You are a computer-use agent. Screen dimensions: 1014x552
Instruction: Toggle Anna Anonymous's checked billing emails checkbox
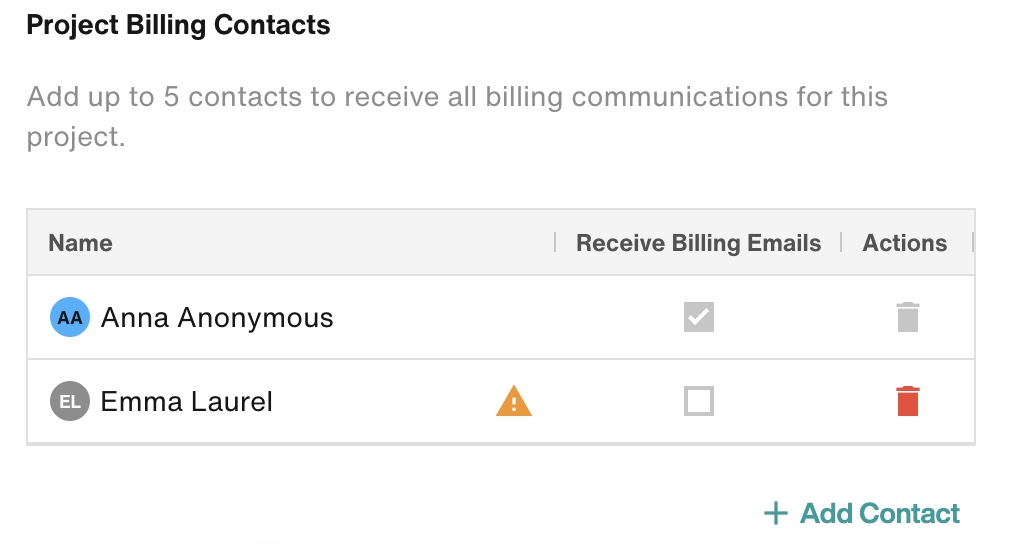coord(699,317)
